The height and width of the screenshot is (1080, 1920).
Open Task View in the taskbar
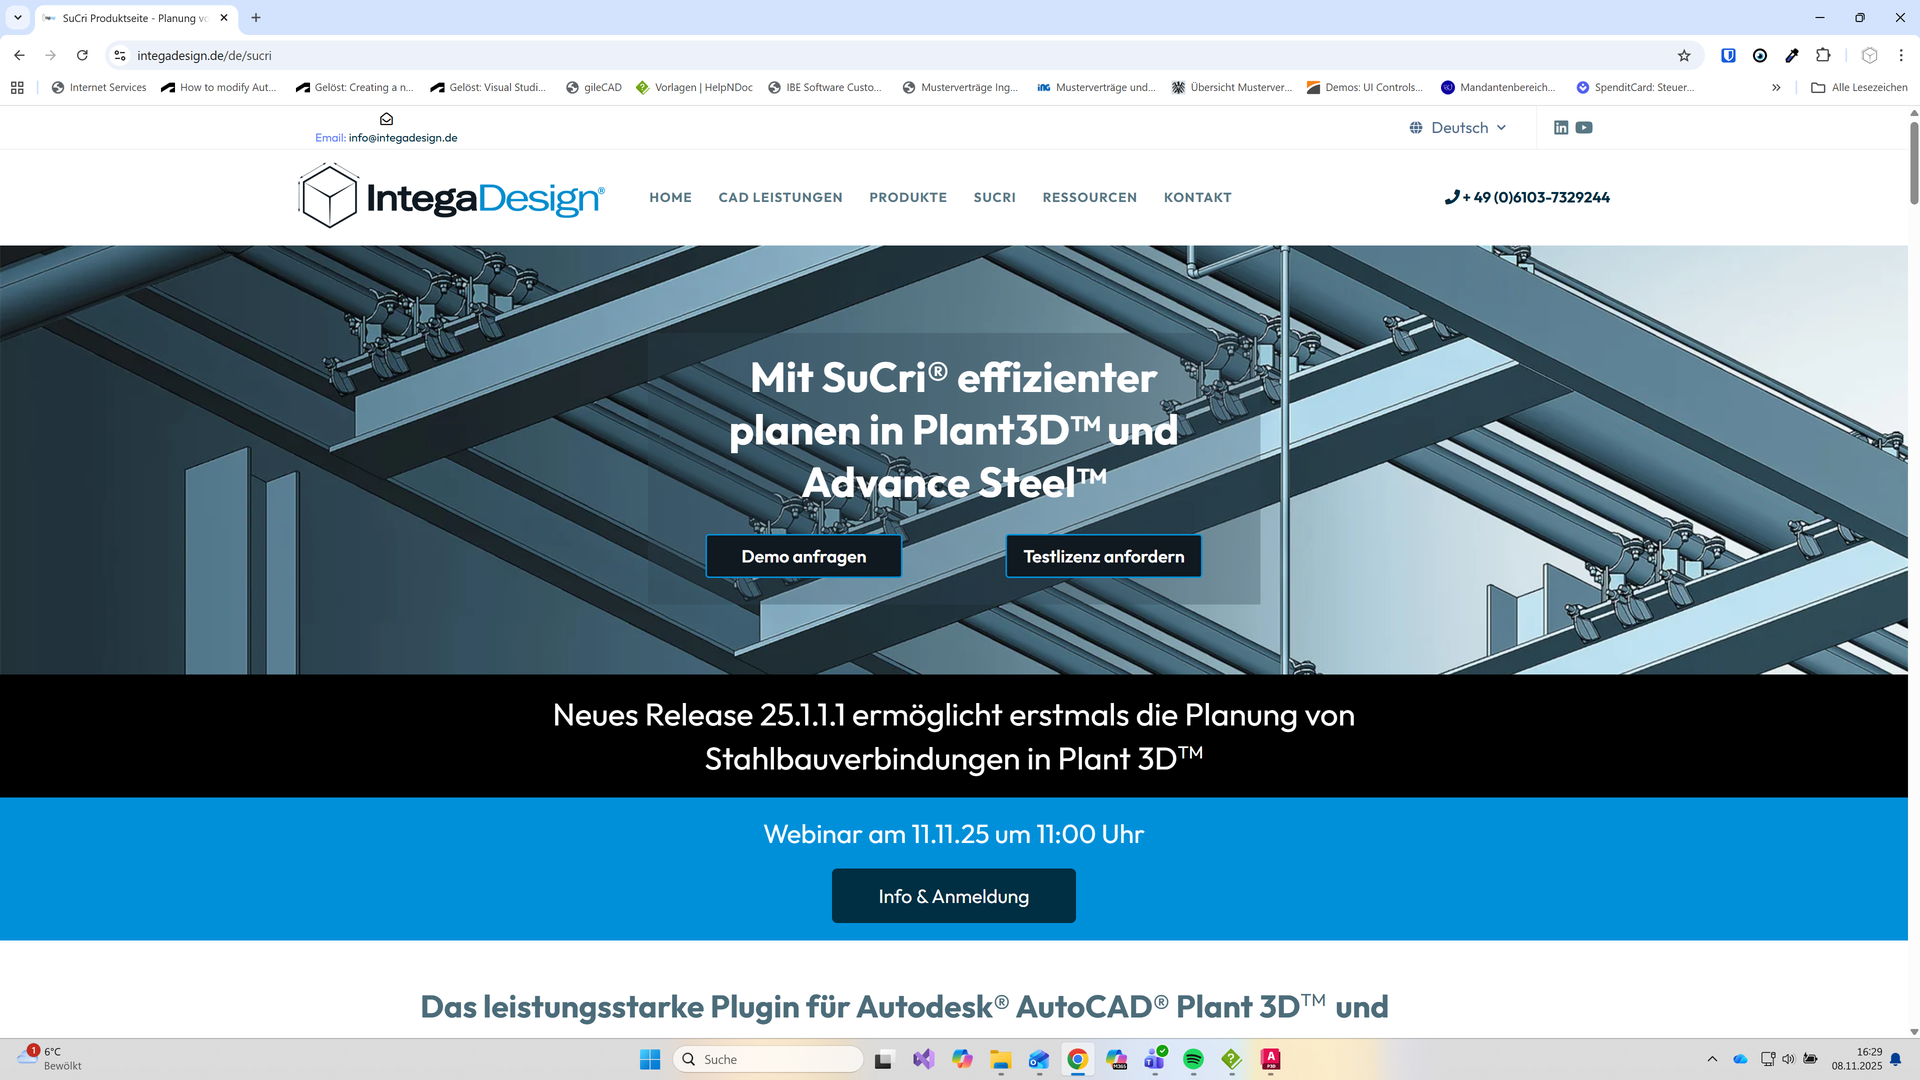883,1060
